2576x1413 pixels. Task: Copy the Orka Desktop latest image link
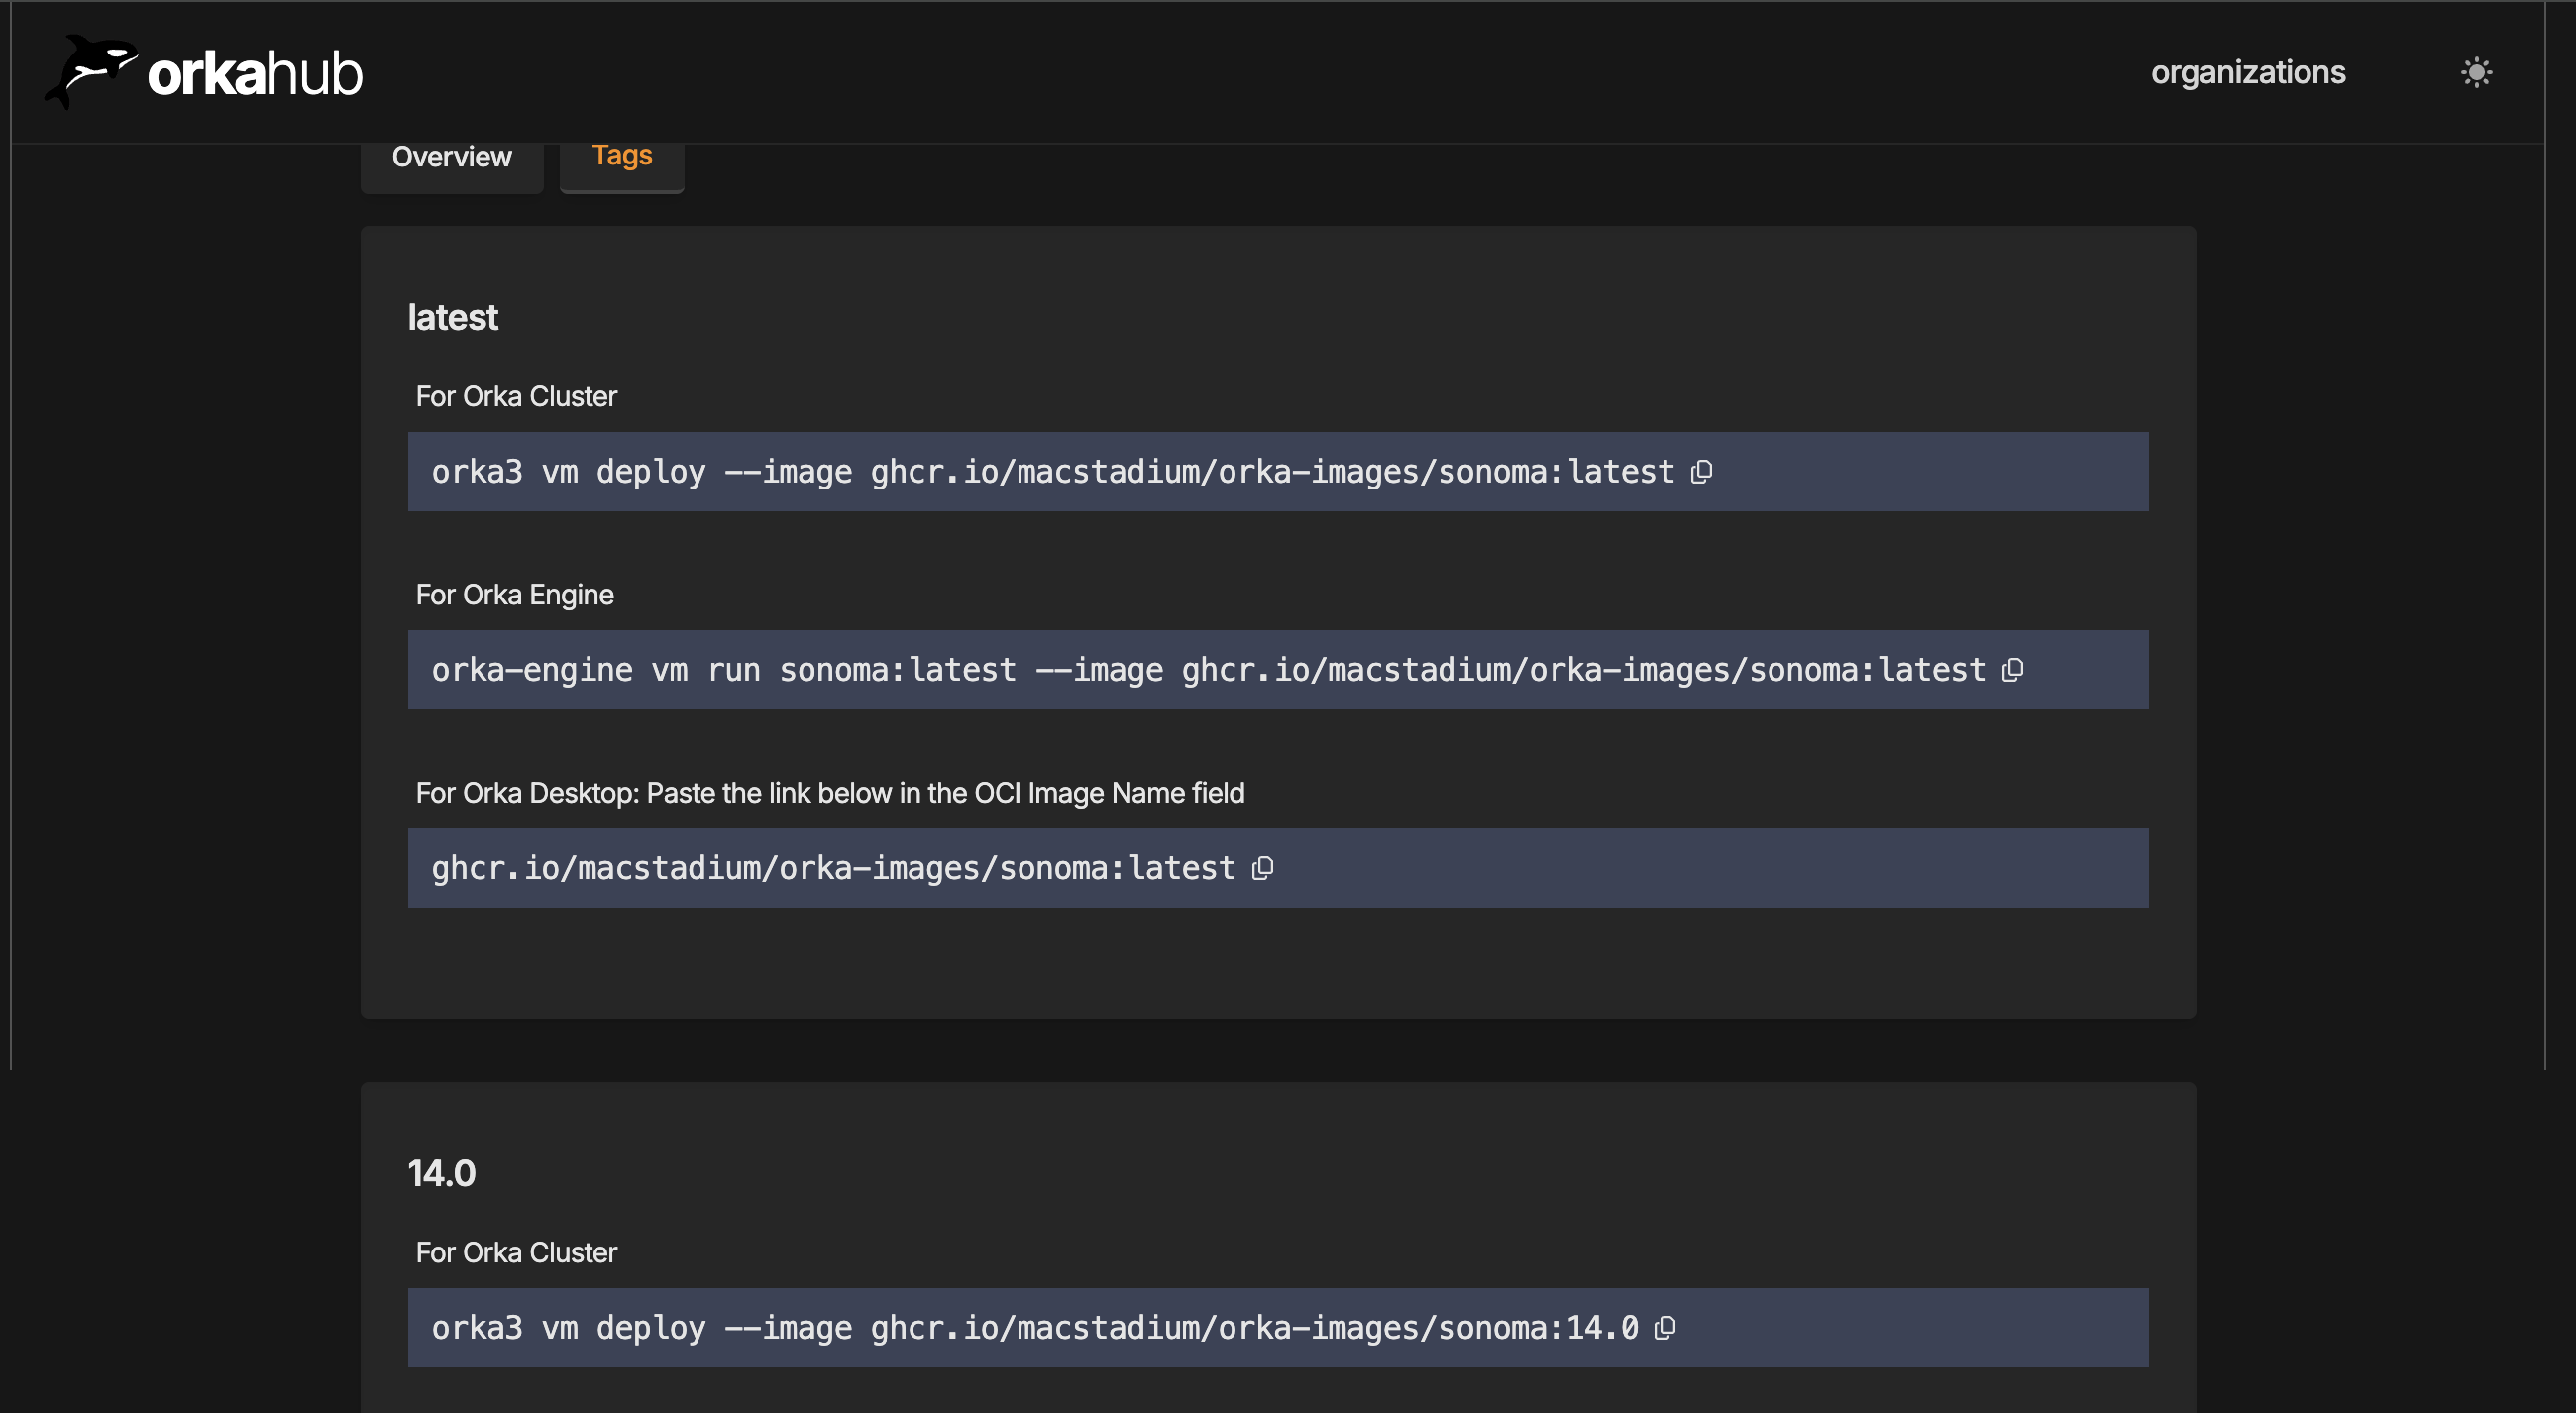coord(1262,867)
